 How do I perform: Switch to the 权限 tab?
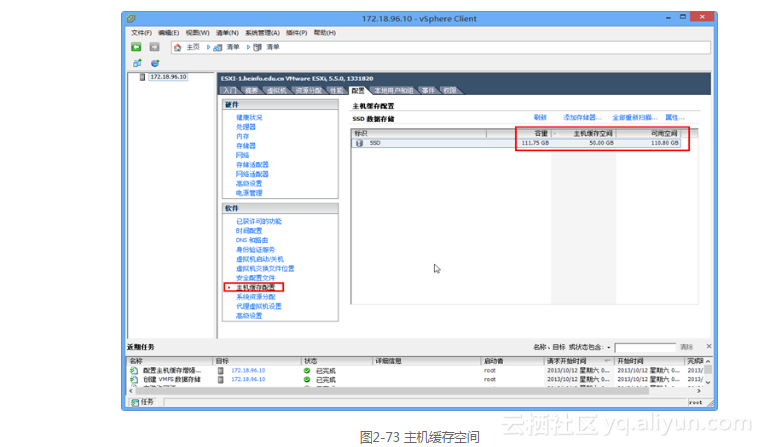click(450, 90)
